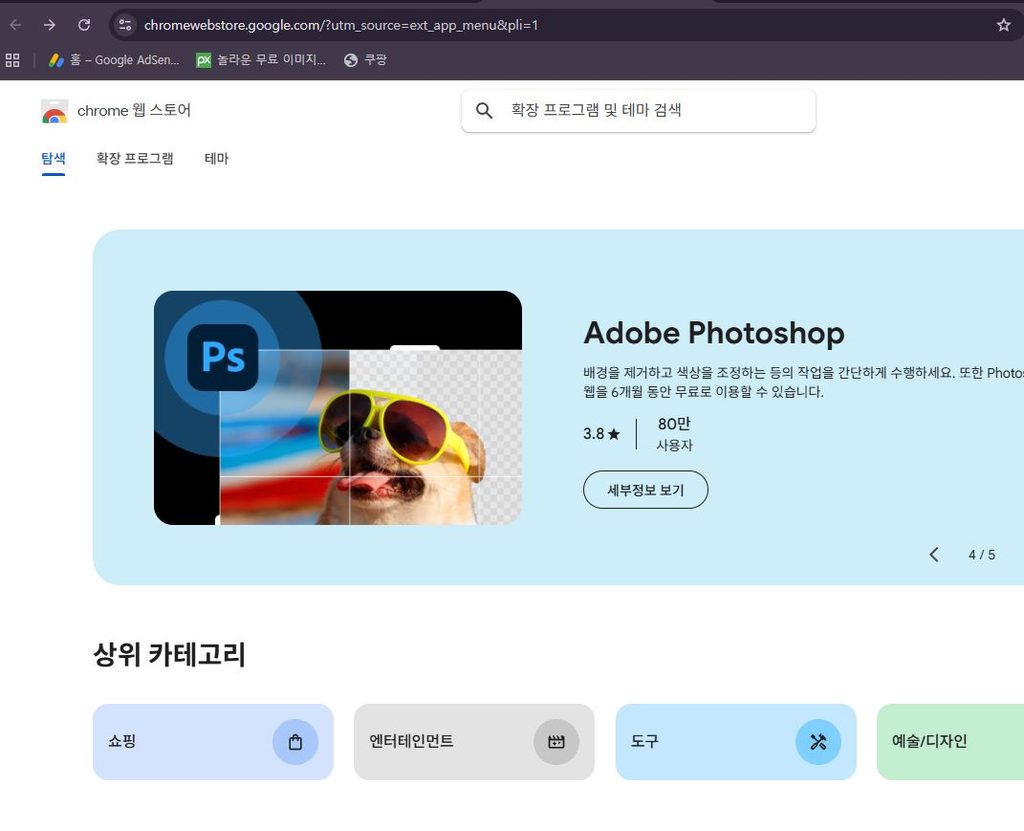Click the 3.8 star rating
Image resolution: width=1024 pixels, height=831 pixels.
(601, 434)
